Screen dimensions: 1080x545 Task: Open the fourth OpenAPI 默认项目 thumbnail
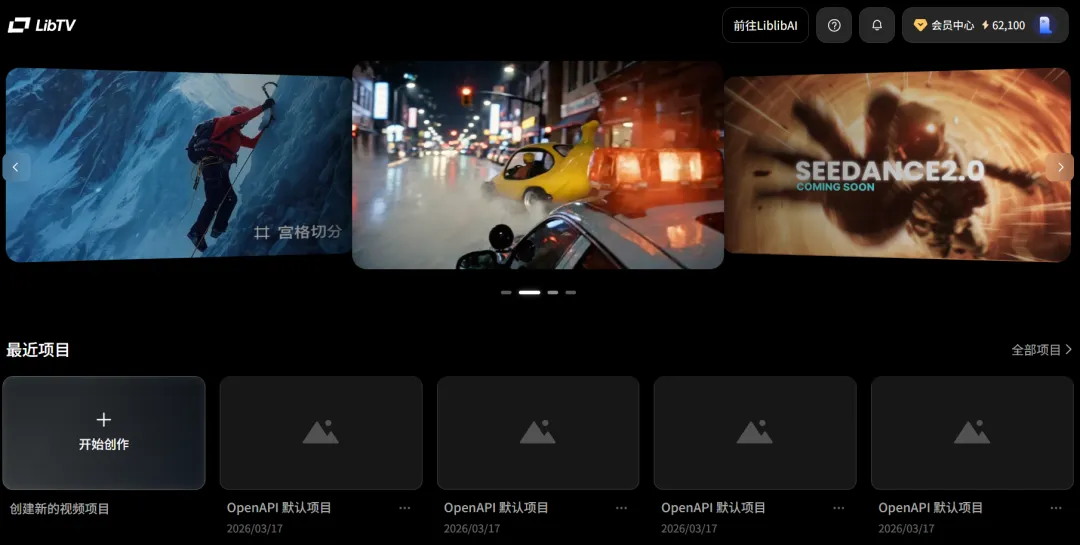[972, 433]
